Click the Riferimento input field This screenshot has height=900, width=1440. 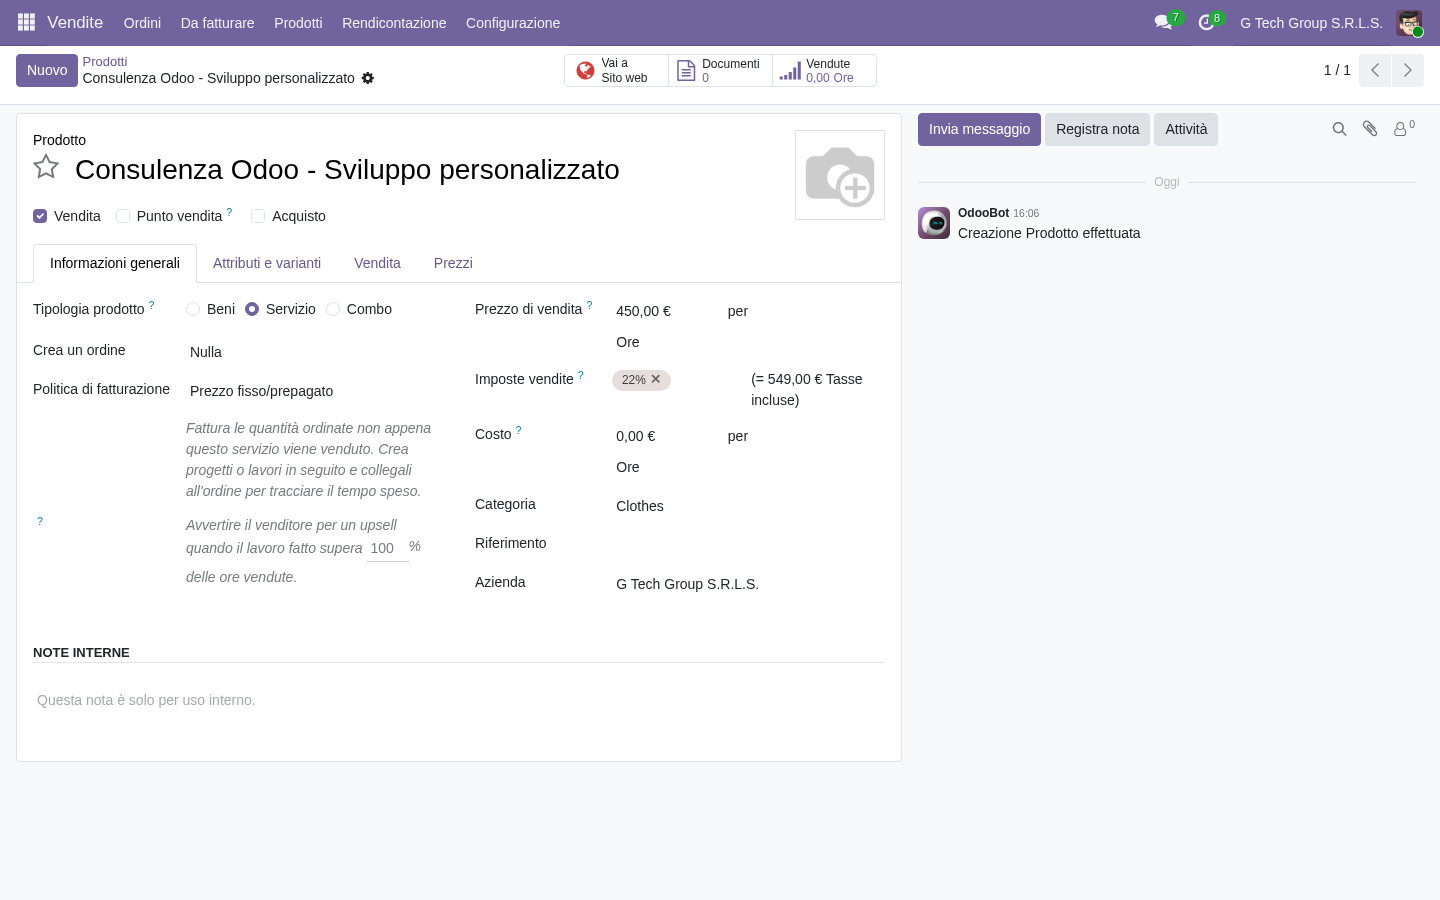point(748,545)
